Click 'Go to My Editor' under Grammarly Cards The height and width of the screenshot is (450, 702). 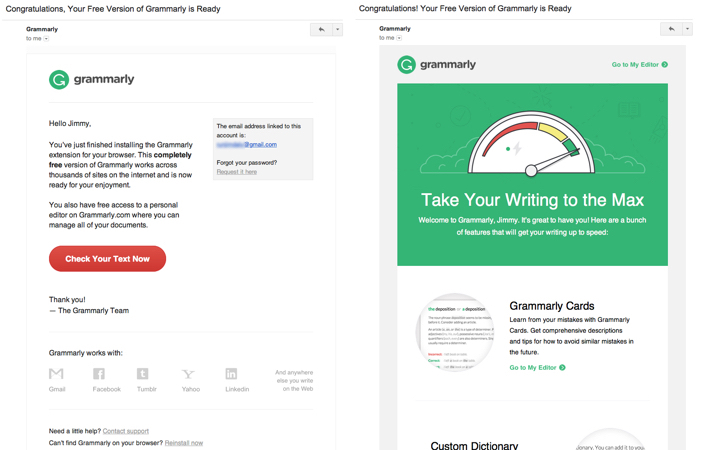coord(537,368)
